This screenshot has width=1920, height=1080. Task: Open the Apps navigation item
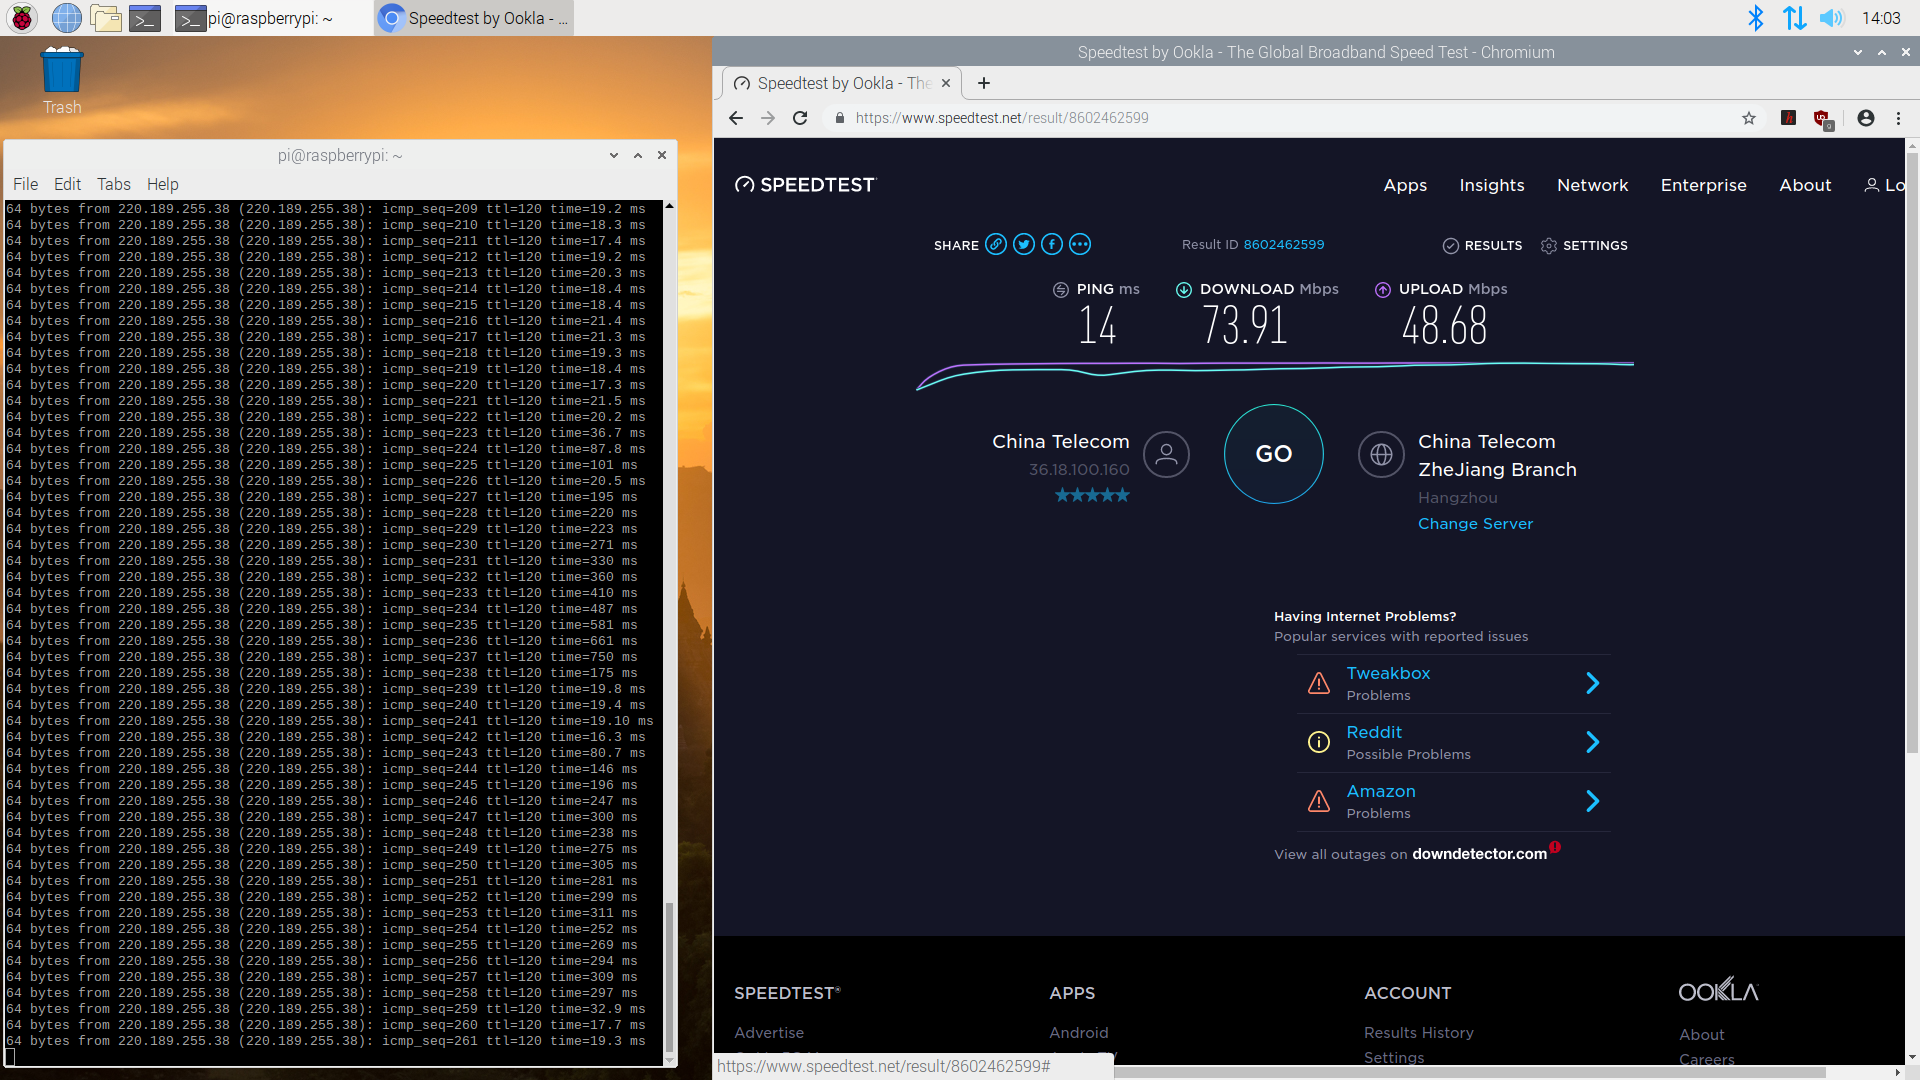click(1405, 185)
